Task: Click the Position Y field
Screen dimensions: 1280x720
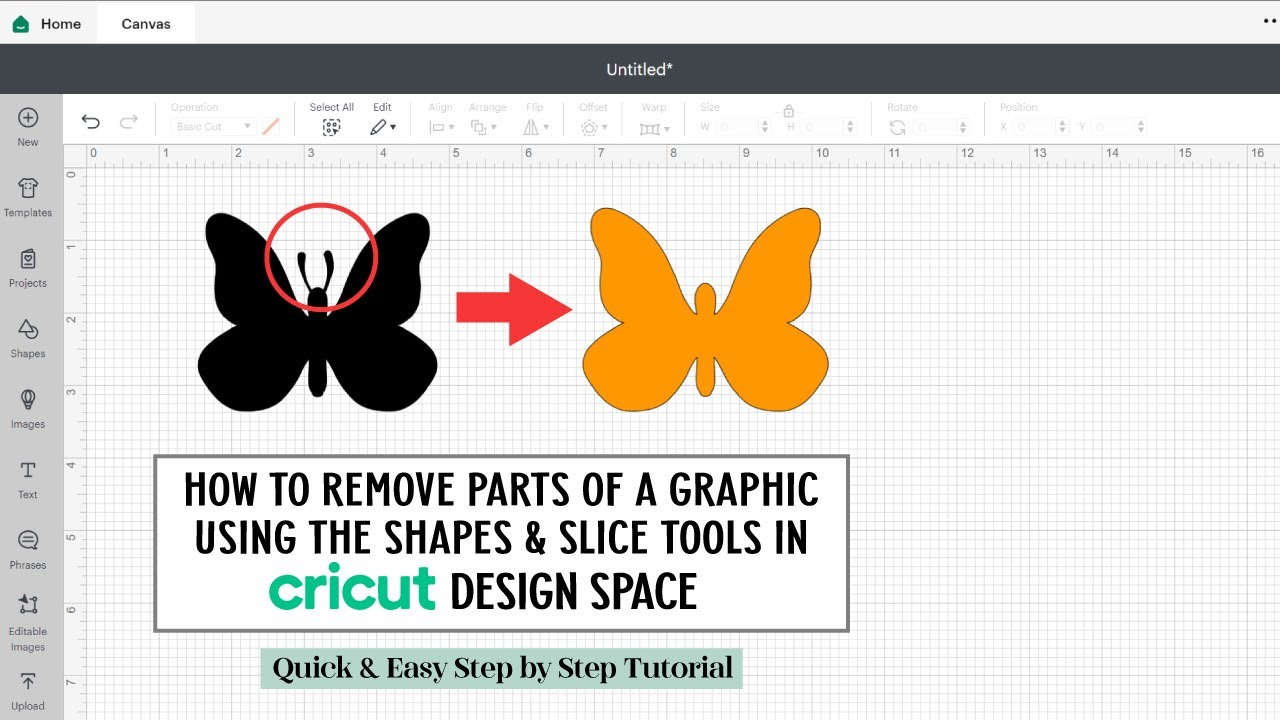Action: [1112, 127]
